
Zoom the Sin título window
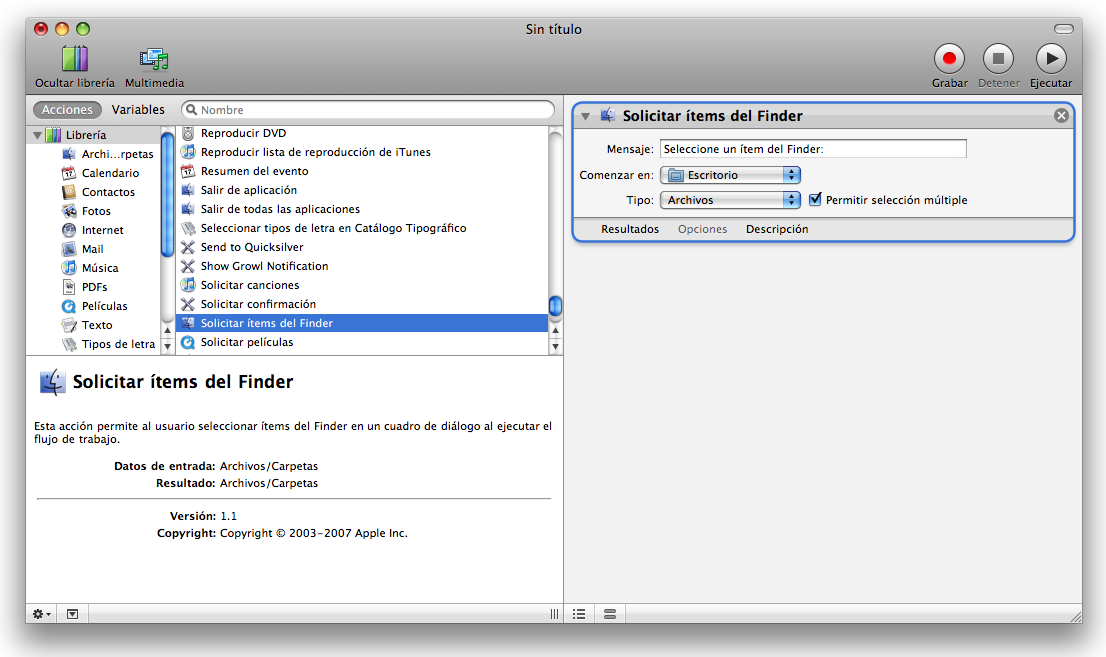pyautogui.click(x=83, y=29)
